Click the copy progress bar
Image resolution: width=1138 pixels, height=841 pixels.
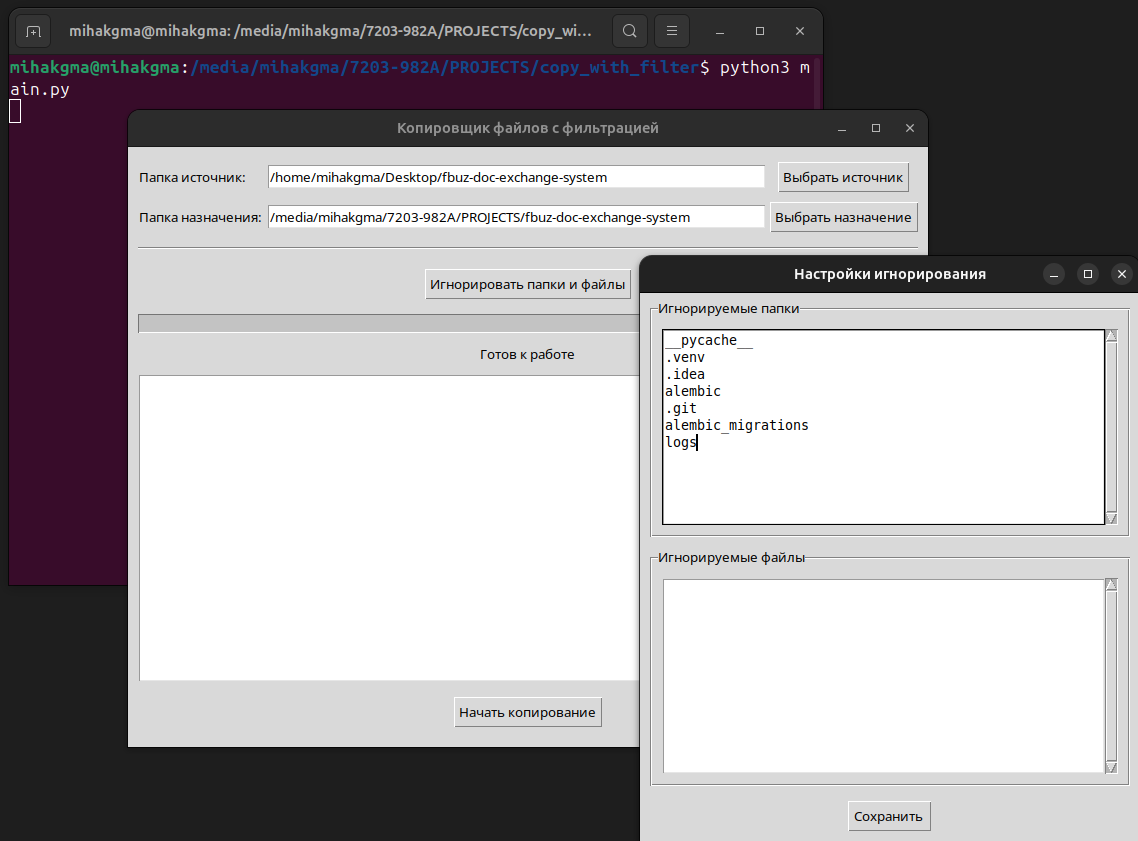(x=389, y=324)
